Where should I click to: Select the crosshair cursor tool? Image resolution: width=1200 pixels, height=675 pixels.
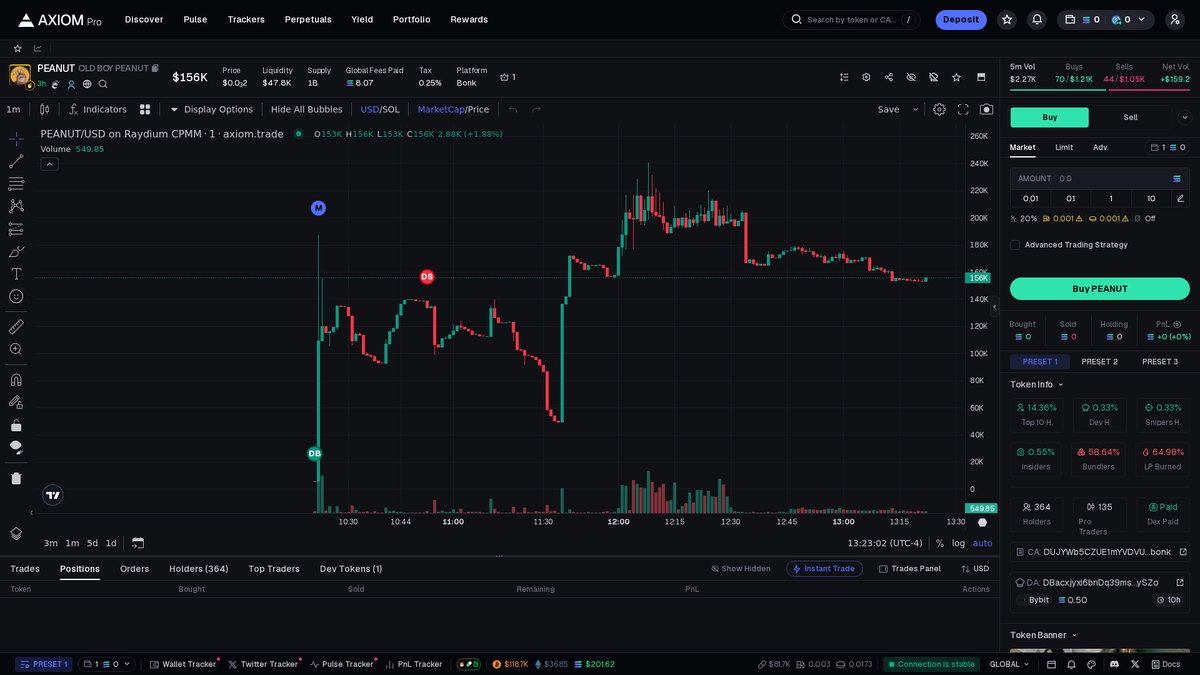coord(16,138)
